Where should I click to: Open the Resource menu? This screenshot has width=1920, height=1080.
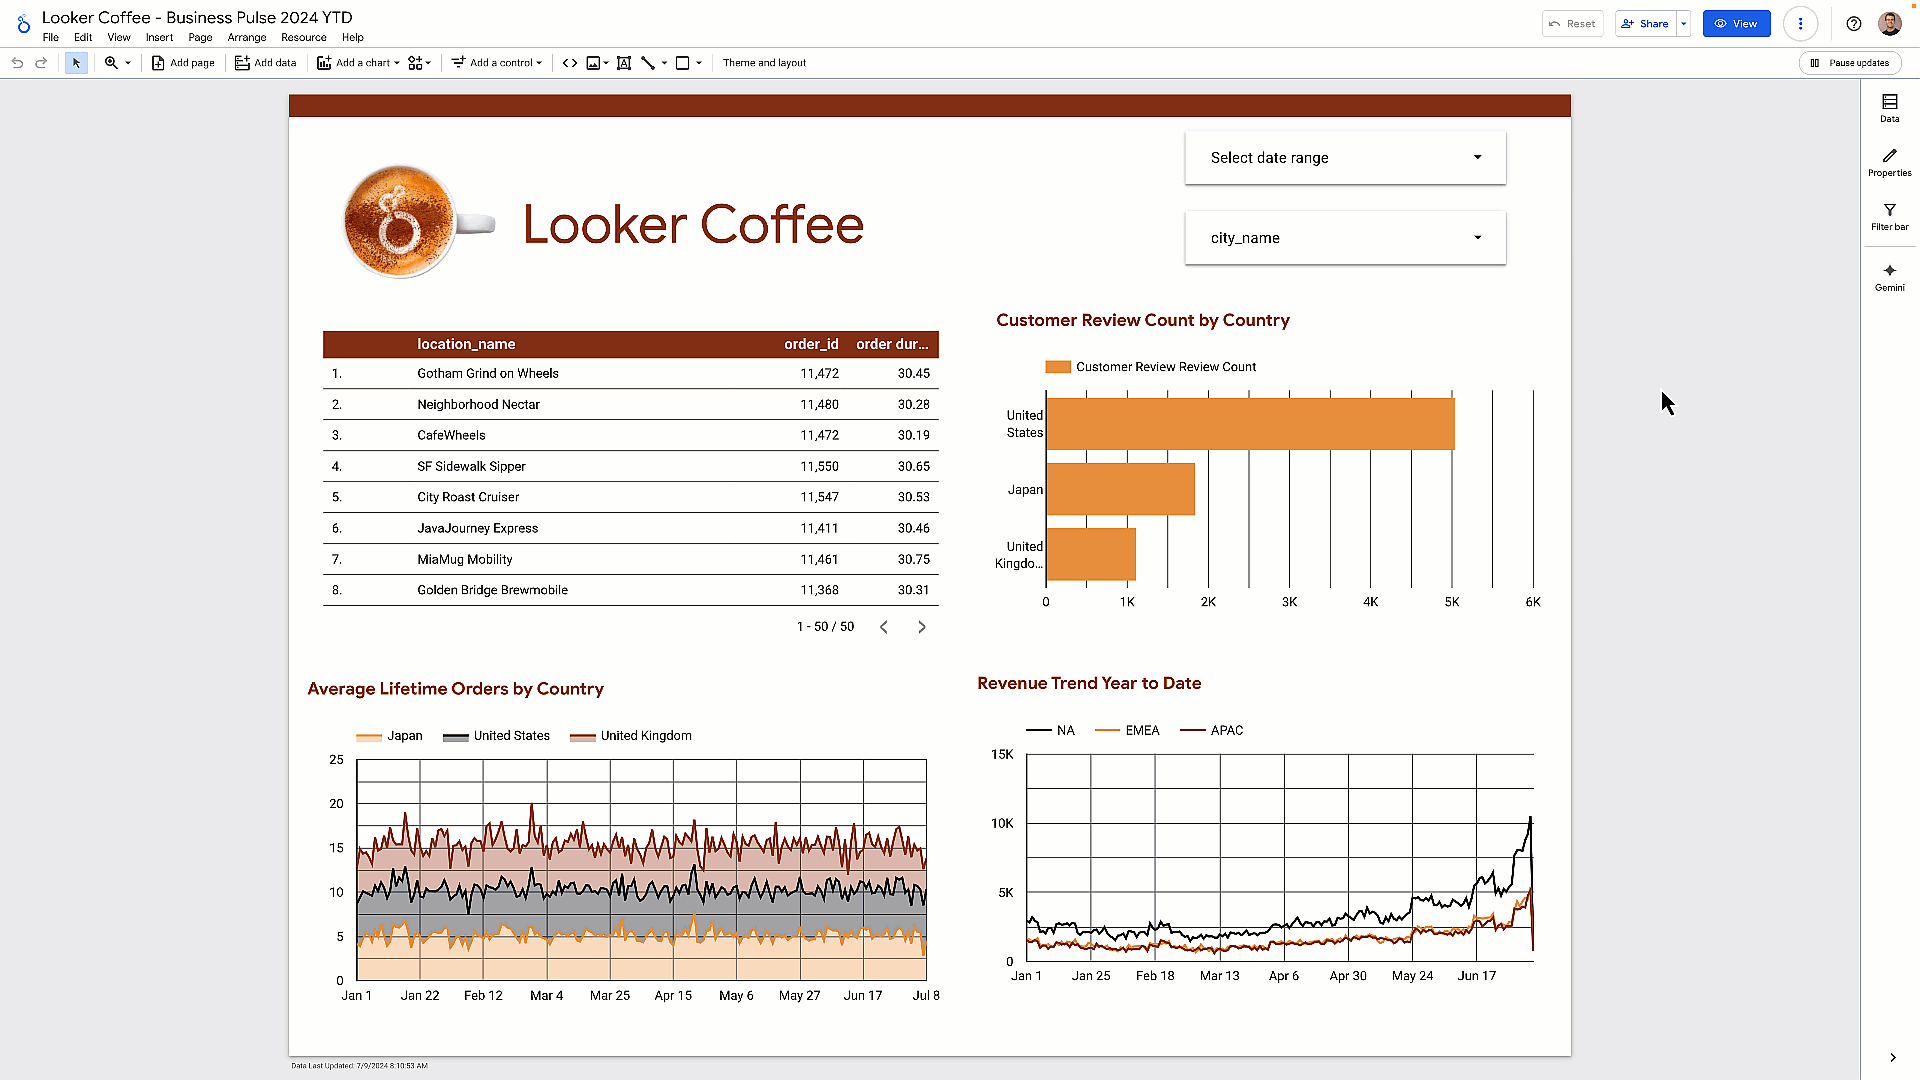pos(303,37)
